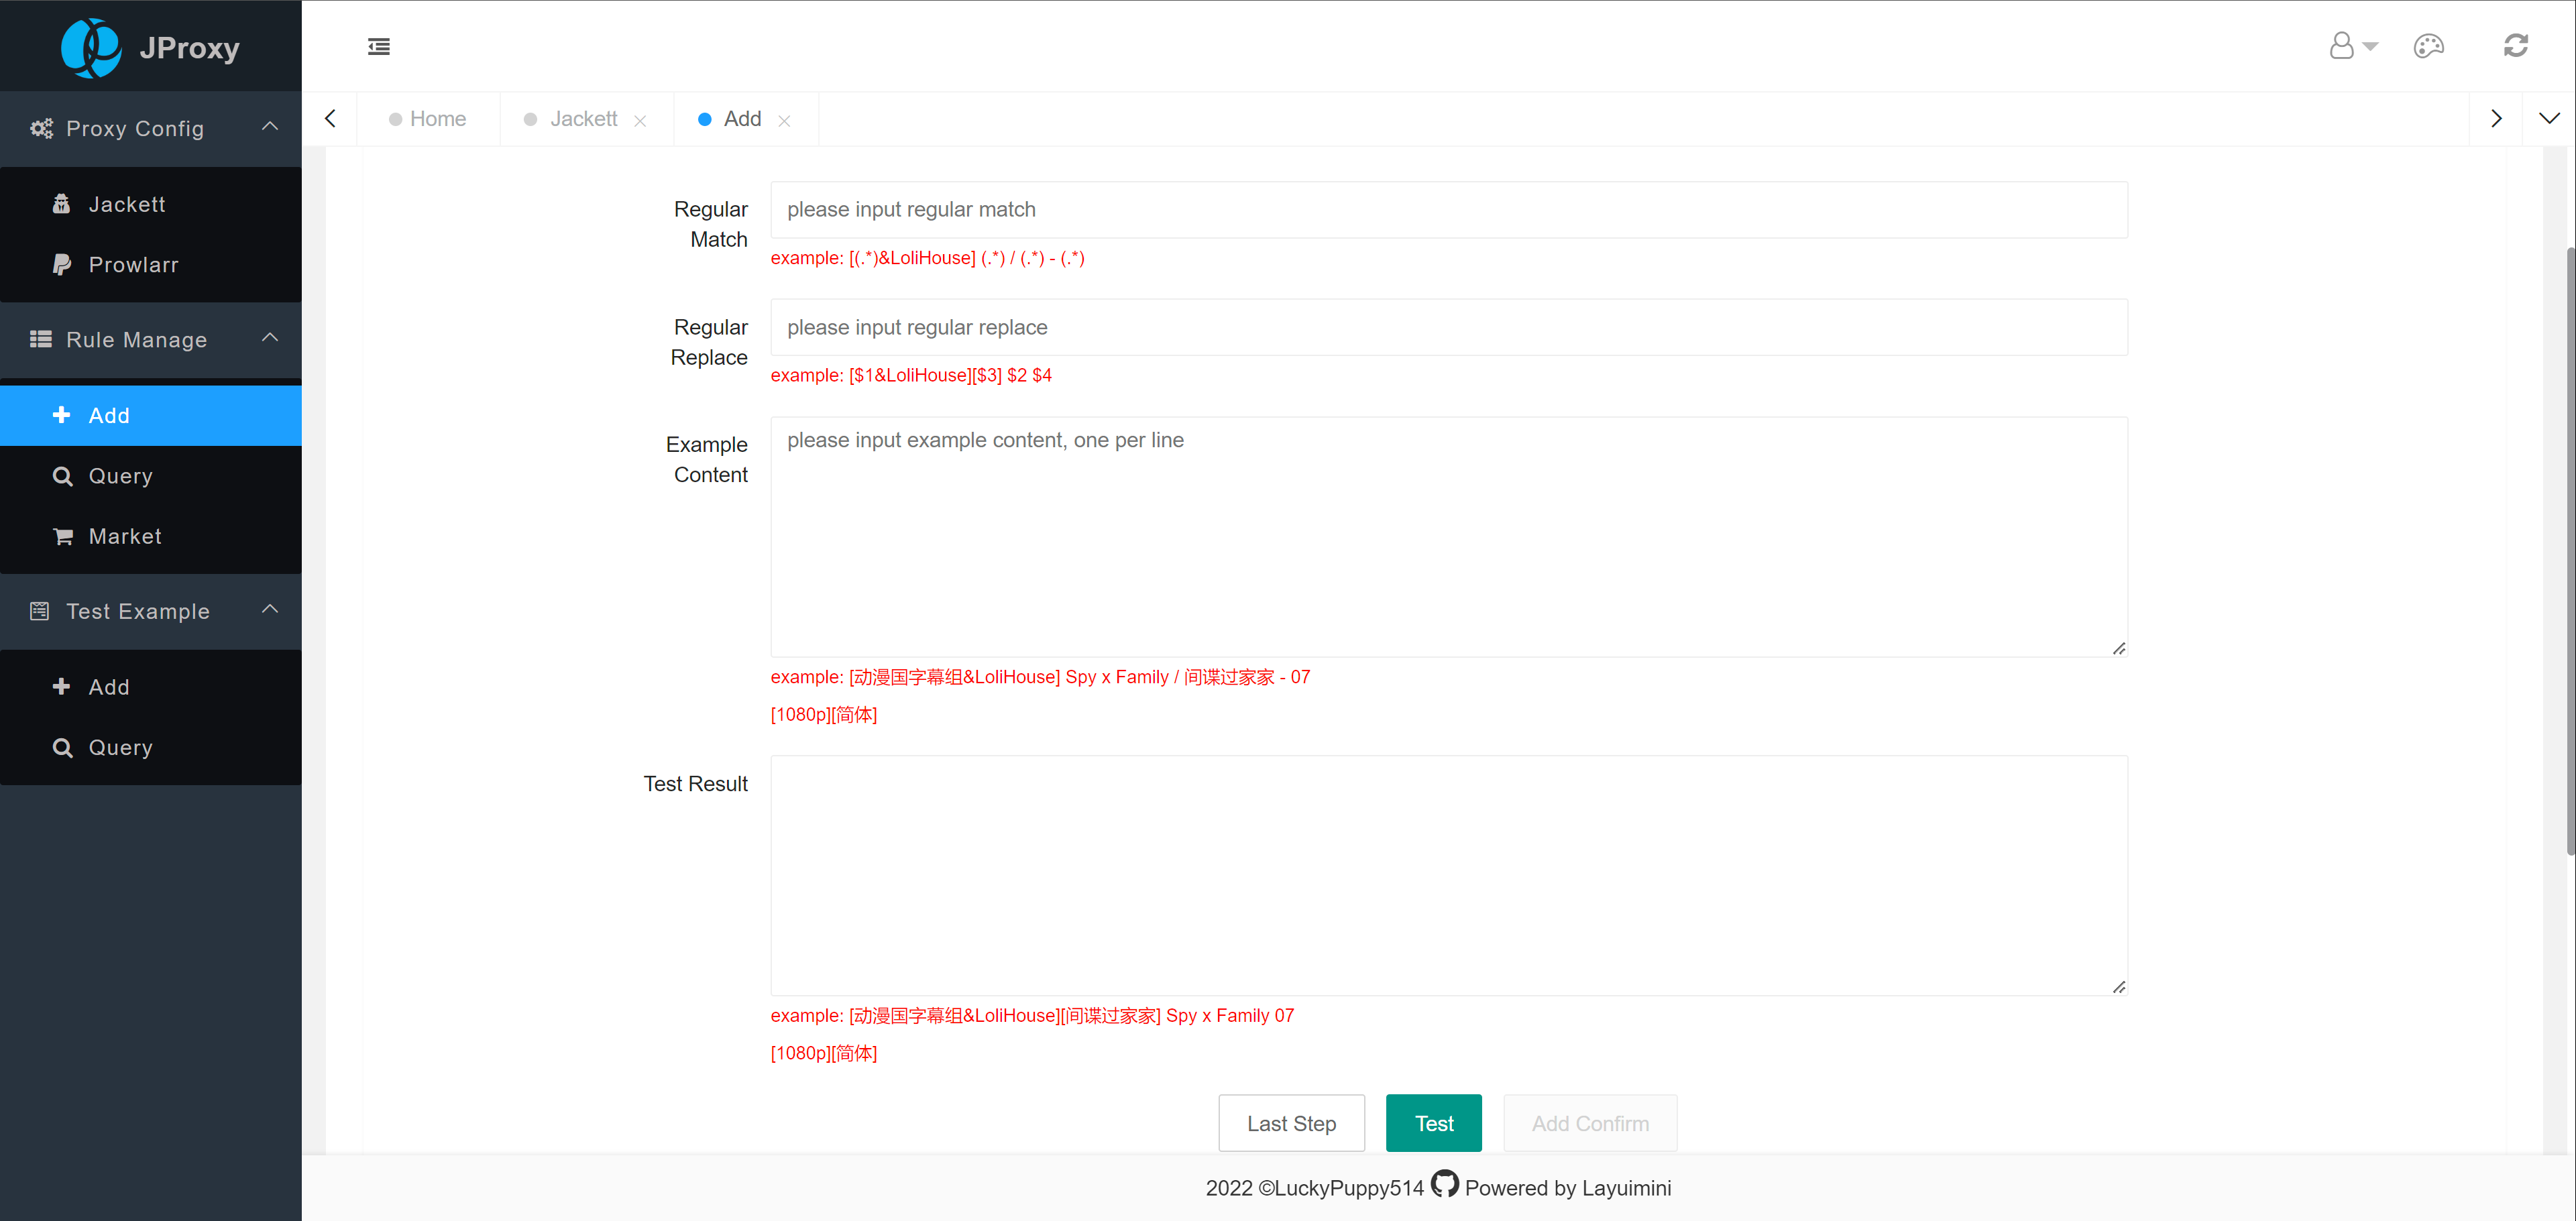Click the green Test button
The height and width of the screenshot is (1221, 2576).
coord(1433,1123)
